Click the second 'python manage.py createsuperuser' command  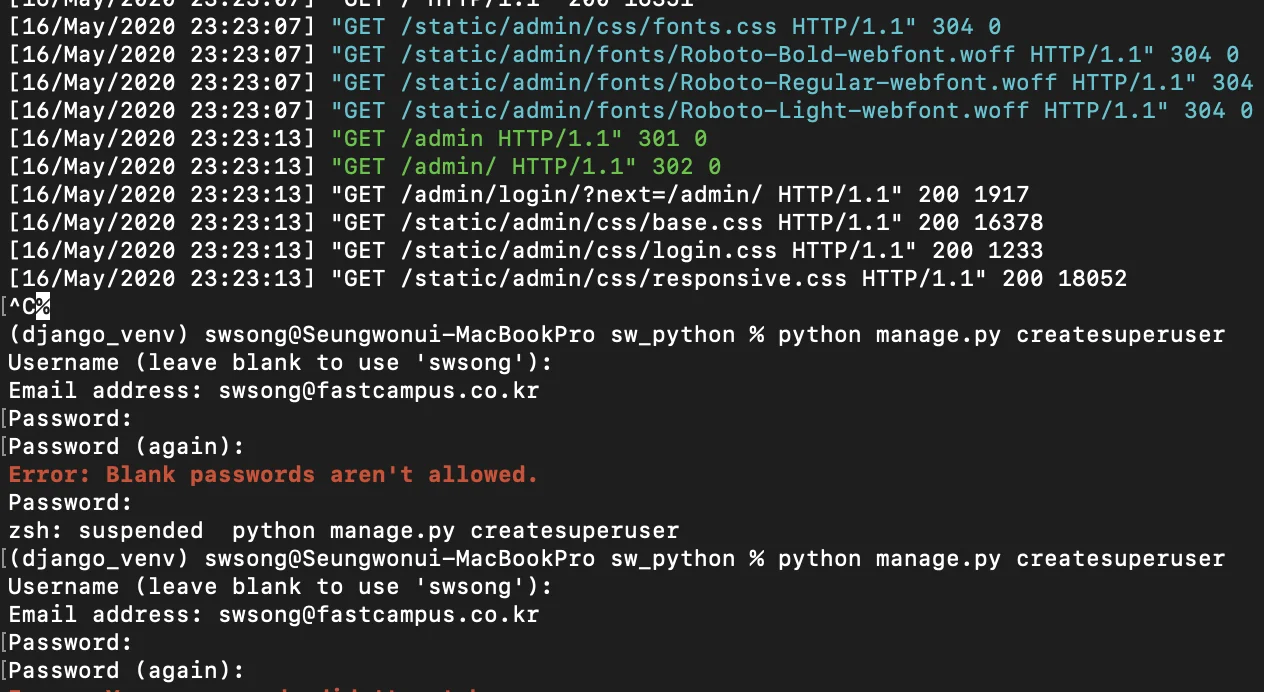point(1001,559)
